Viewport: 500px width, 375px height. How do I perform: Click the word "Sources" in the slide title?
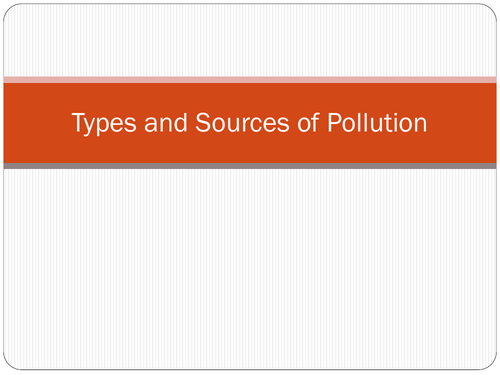click(242, 122)
